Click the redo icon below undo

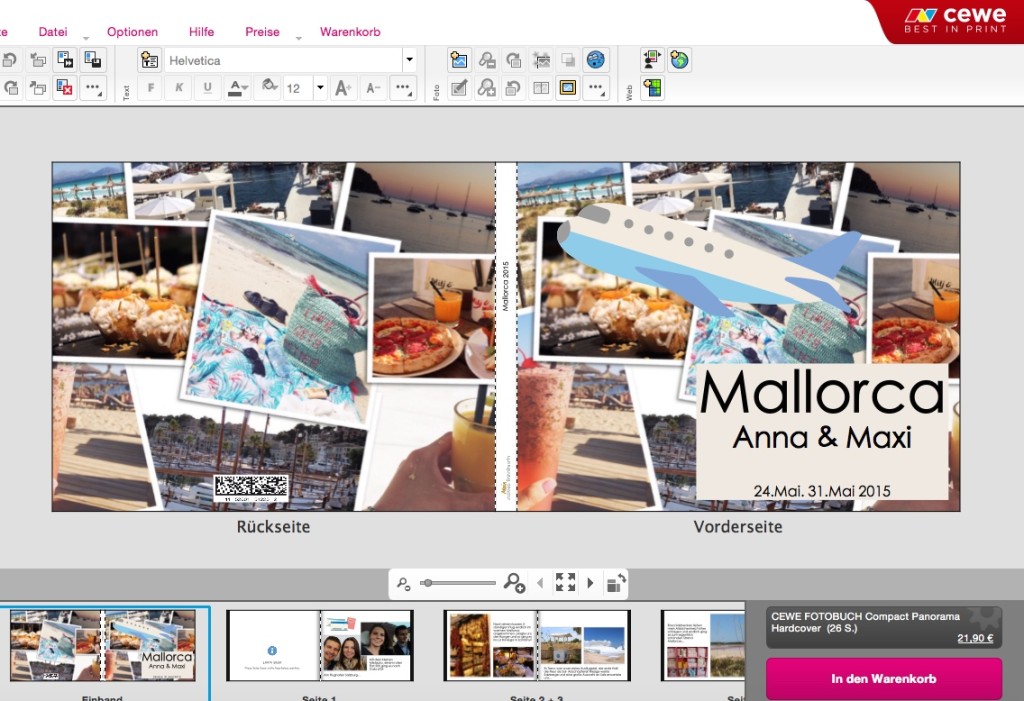10,88
